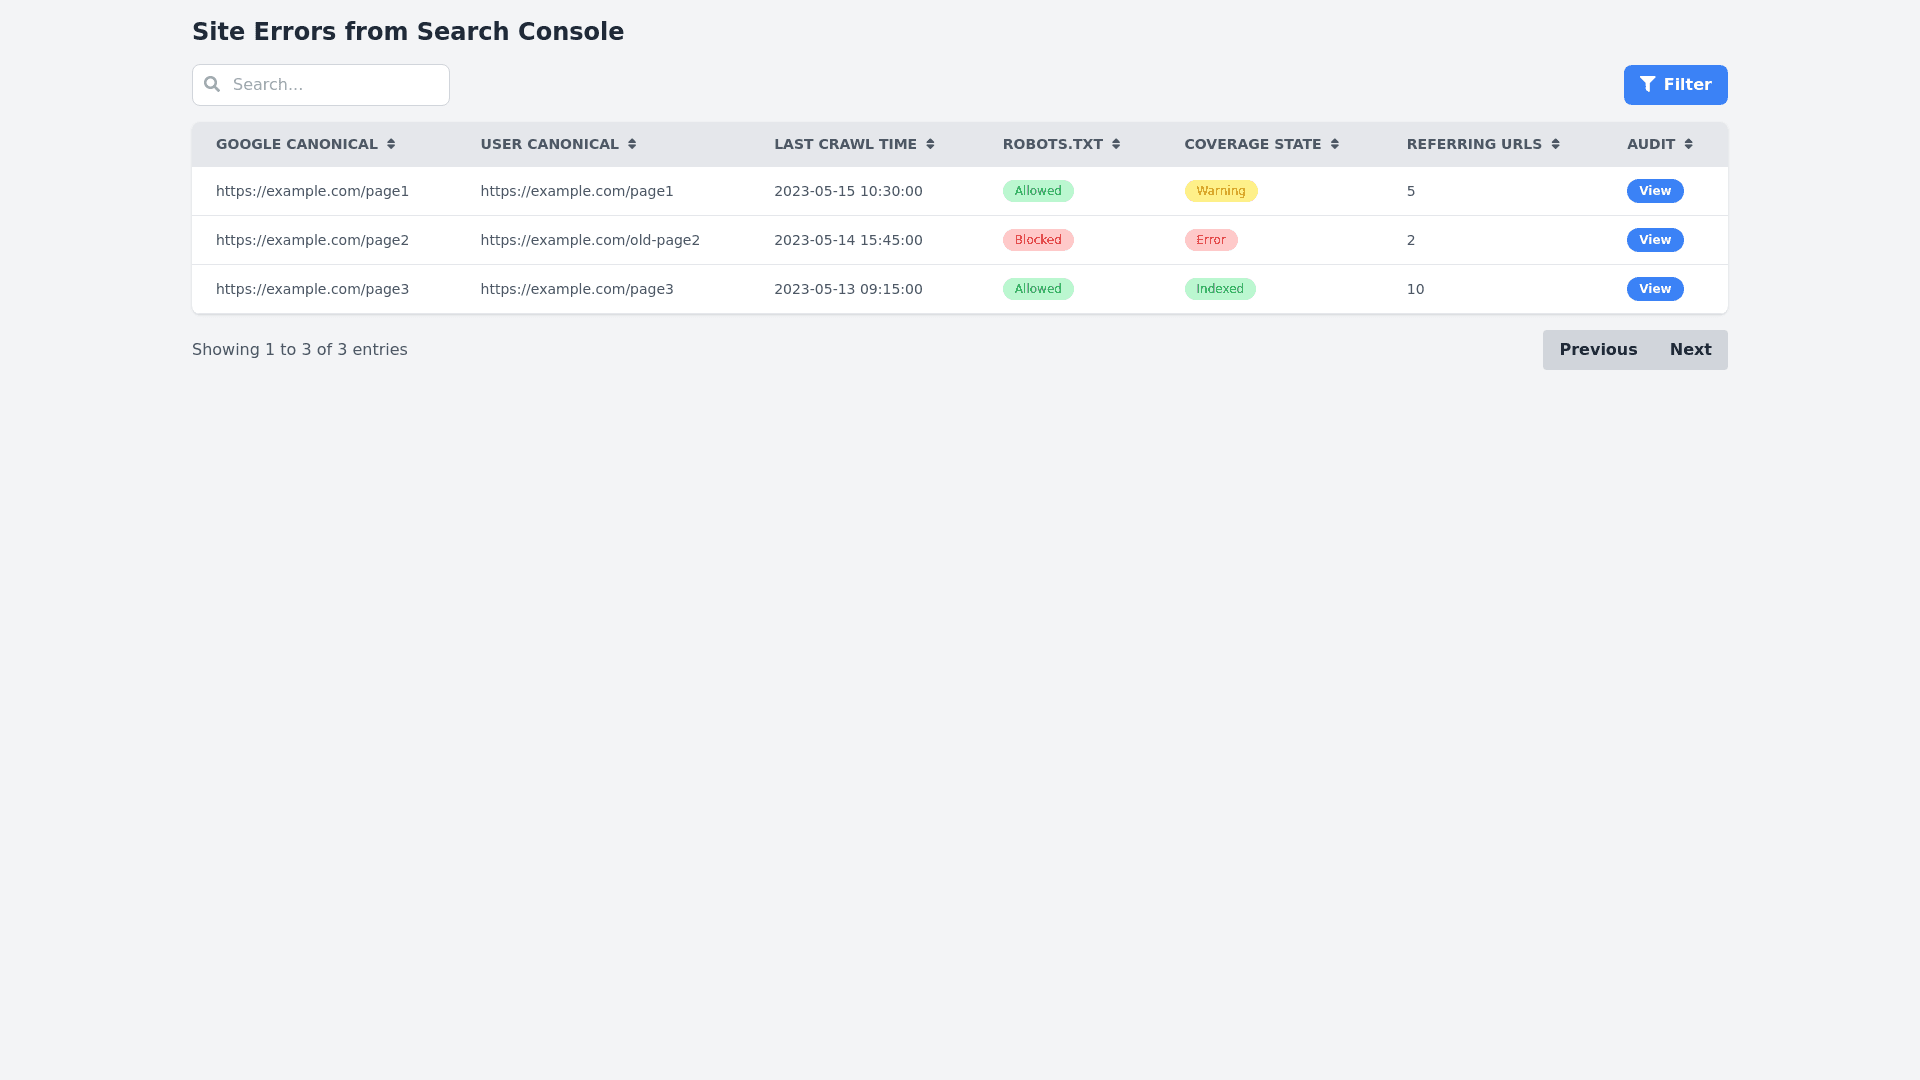View audit for example.com/page3 row

(1655, 289)
